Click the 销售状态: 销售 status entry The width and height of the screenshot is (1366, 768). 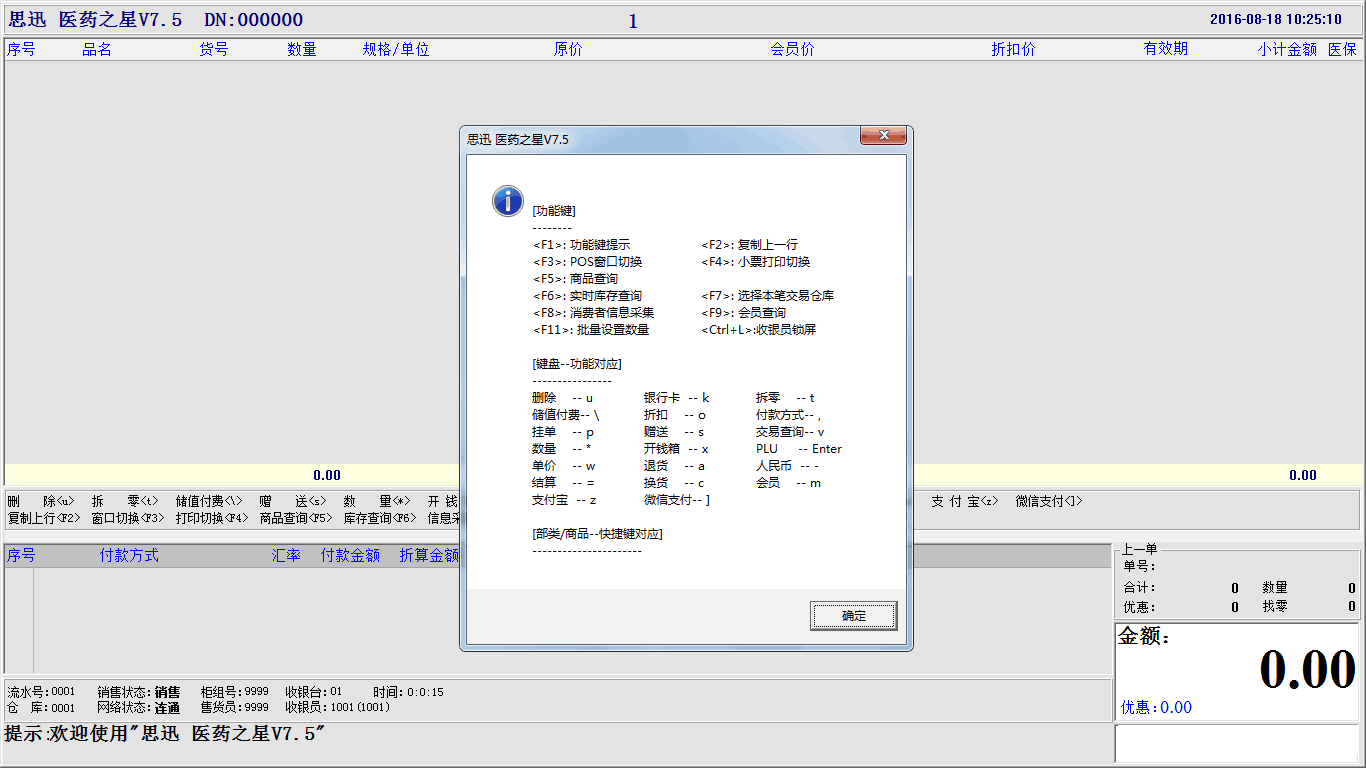click(x=139, y=692)
